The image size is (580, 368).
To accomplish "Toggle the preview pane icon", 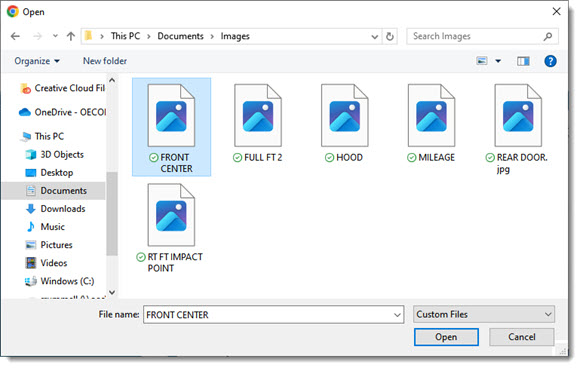I will tap(523, 61).
